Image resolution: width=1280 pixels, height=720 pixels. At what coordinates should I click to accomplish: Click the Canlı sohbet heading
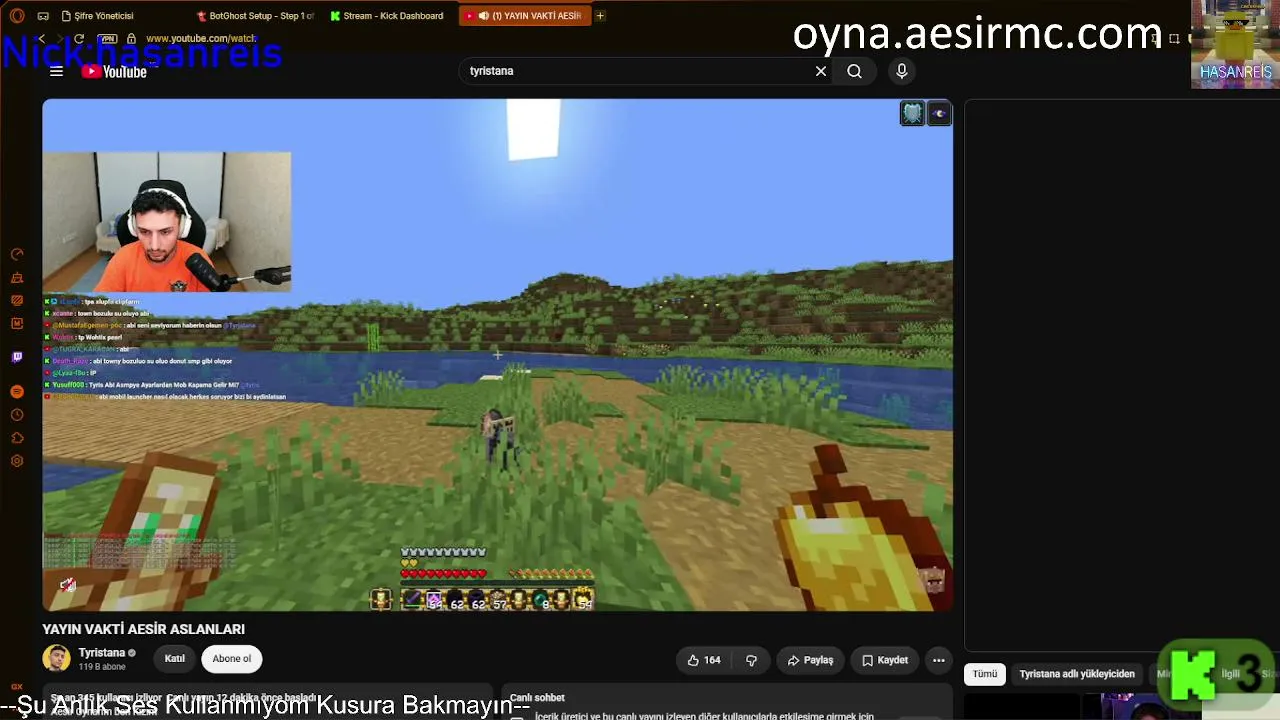pos(537,697)
